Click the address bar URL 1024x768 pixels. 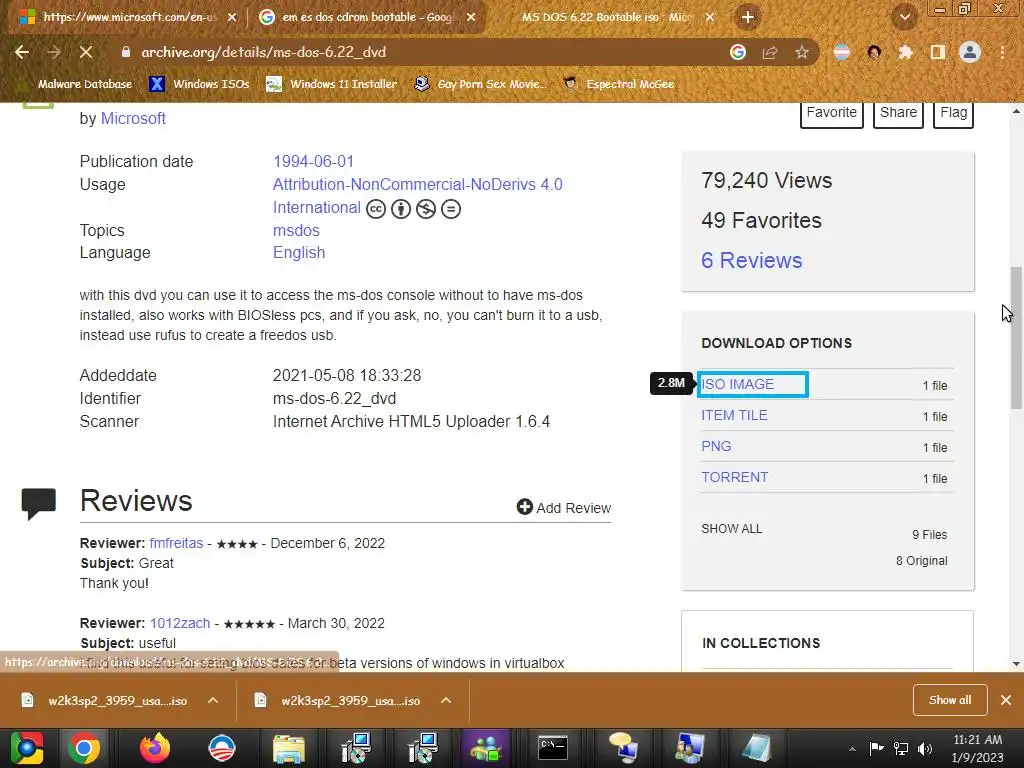pyautogui.click(x=263, y=52)
